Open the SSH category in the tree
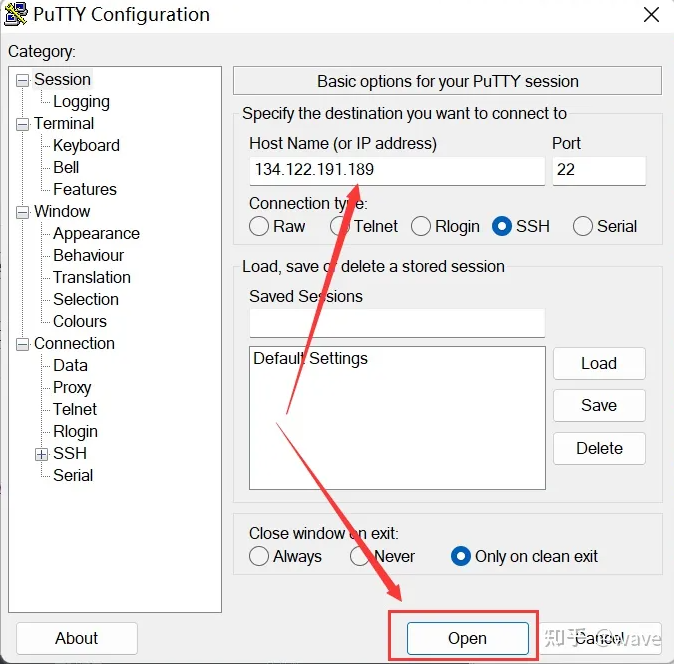This screenshot has height=664, width=674. coord(70,453)
